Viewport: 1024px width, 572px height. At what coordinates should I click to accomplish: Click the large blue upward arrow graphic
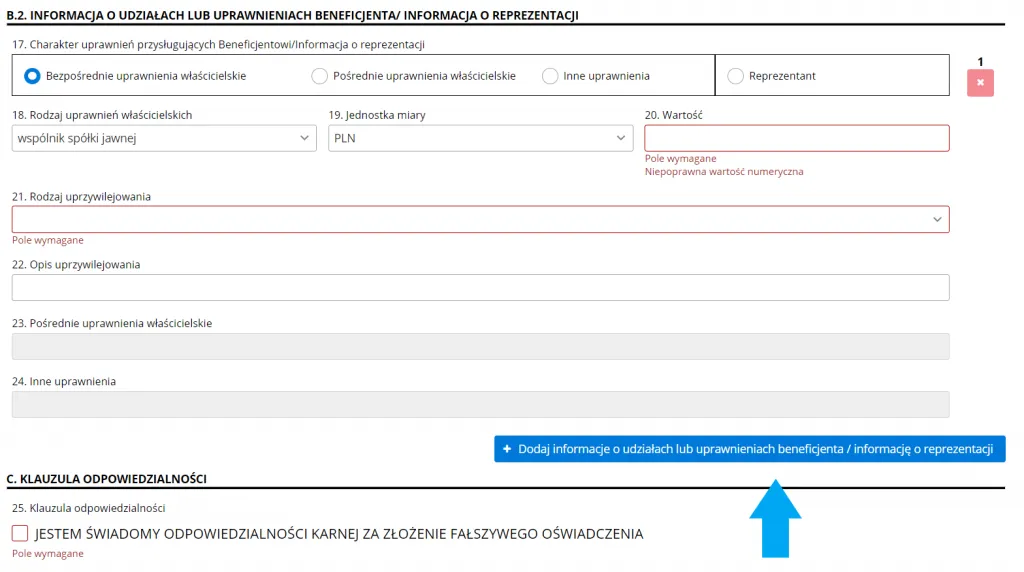(x=775, y=518)
